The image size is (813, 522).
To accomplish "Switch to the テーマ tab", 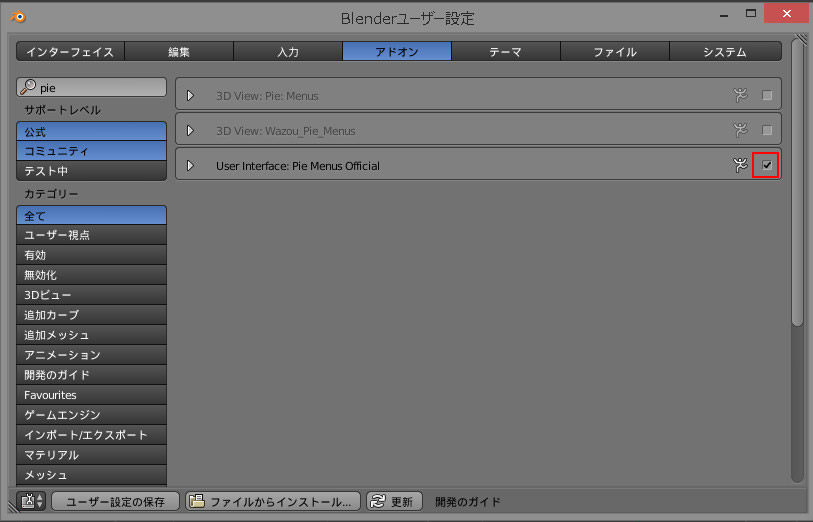I will (506, 51).
